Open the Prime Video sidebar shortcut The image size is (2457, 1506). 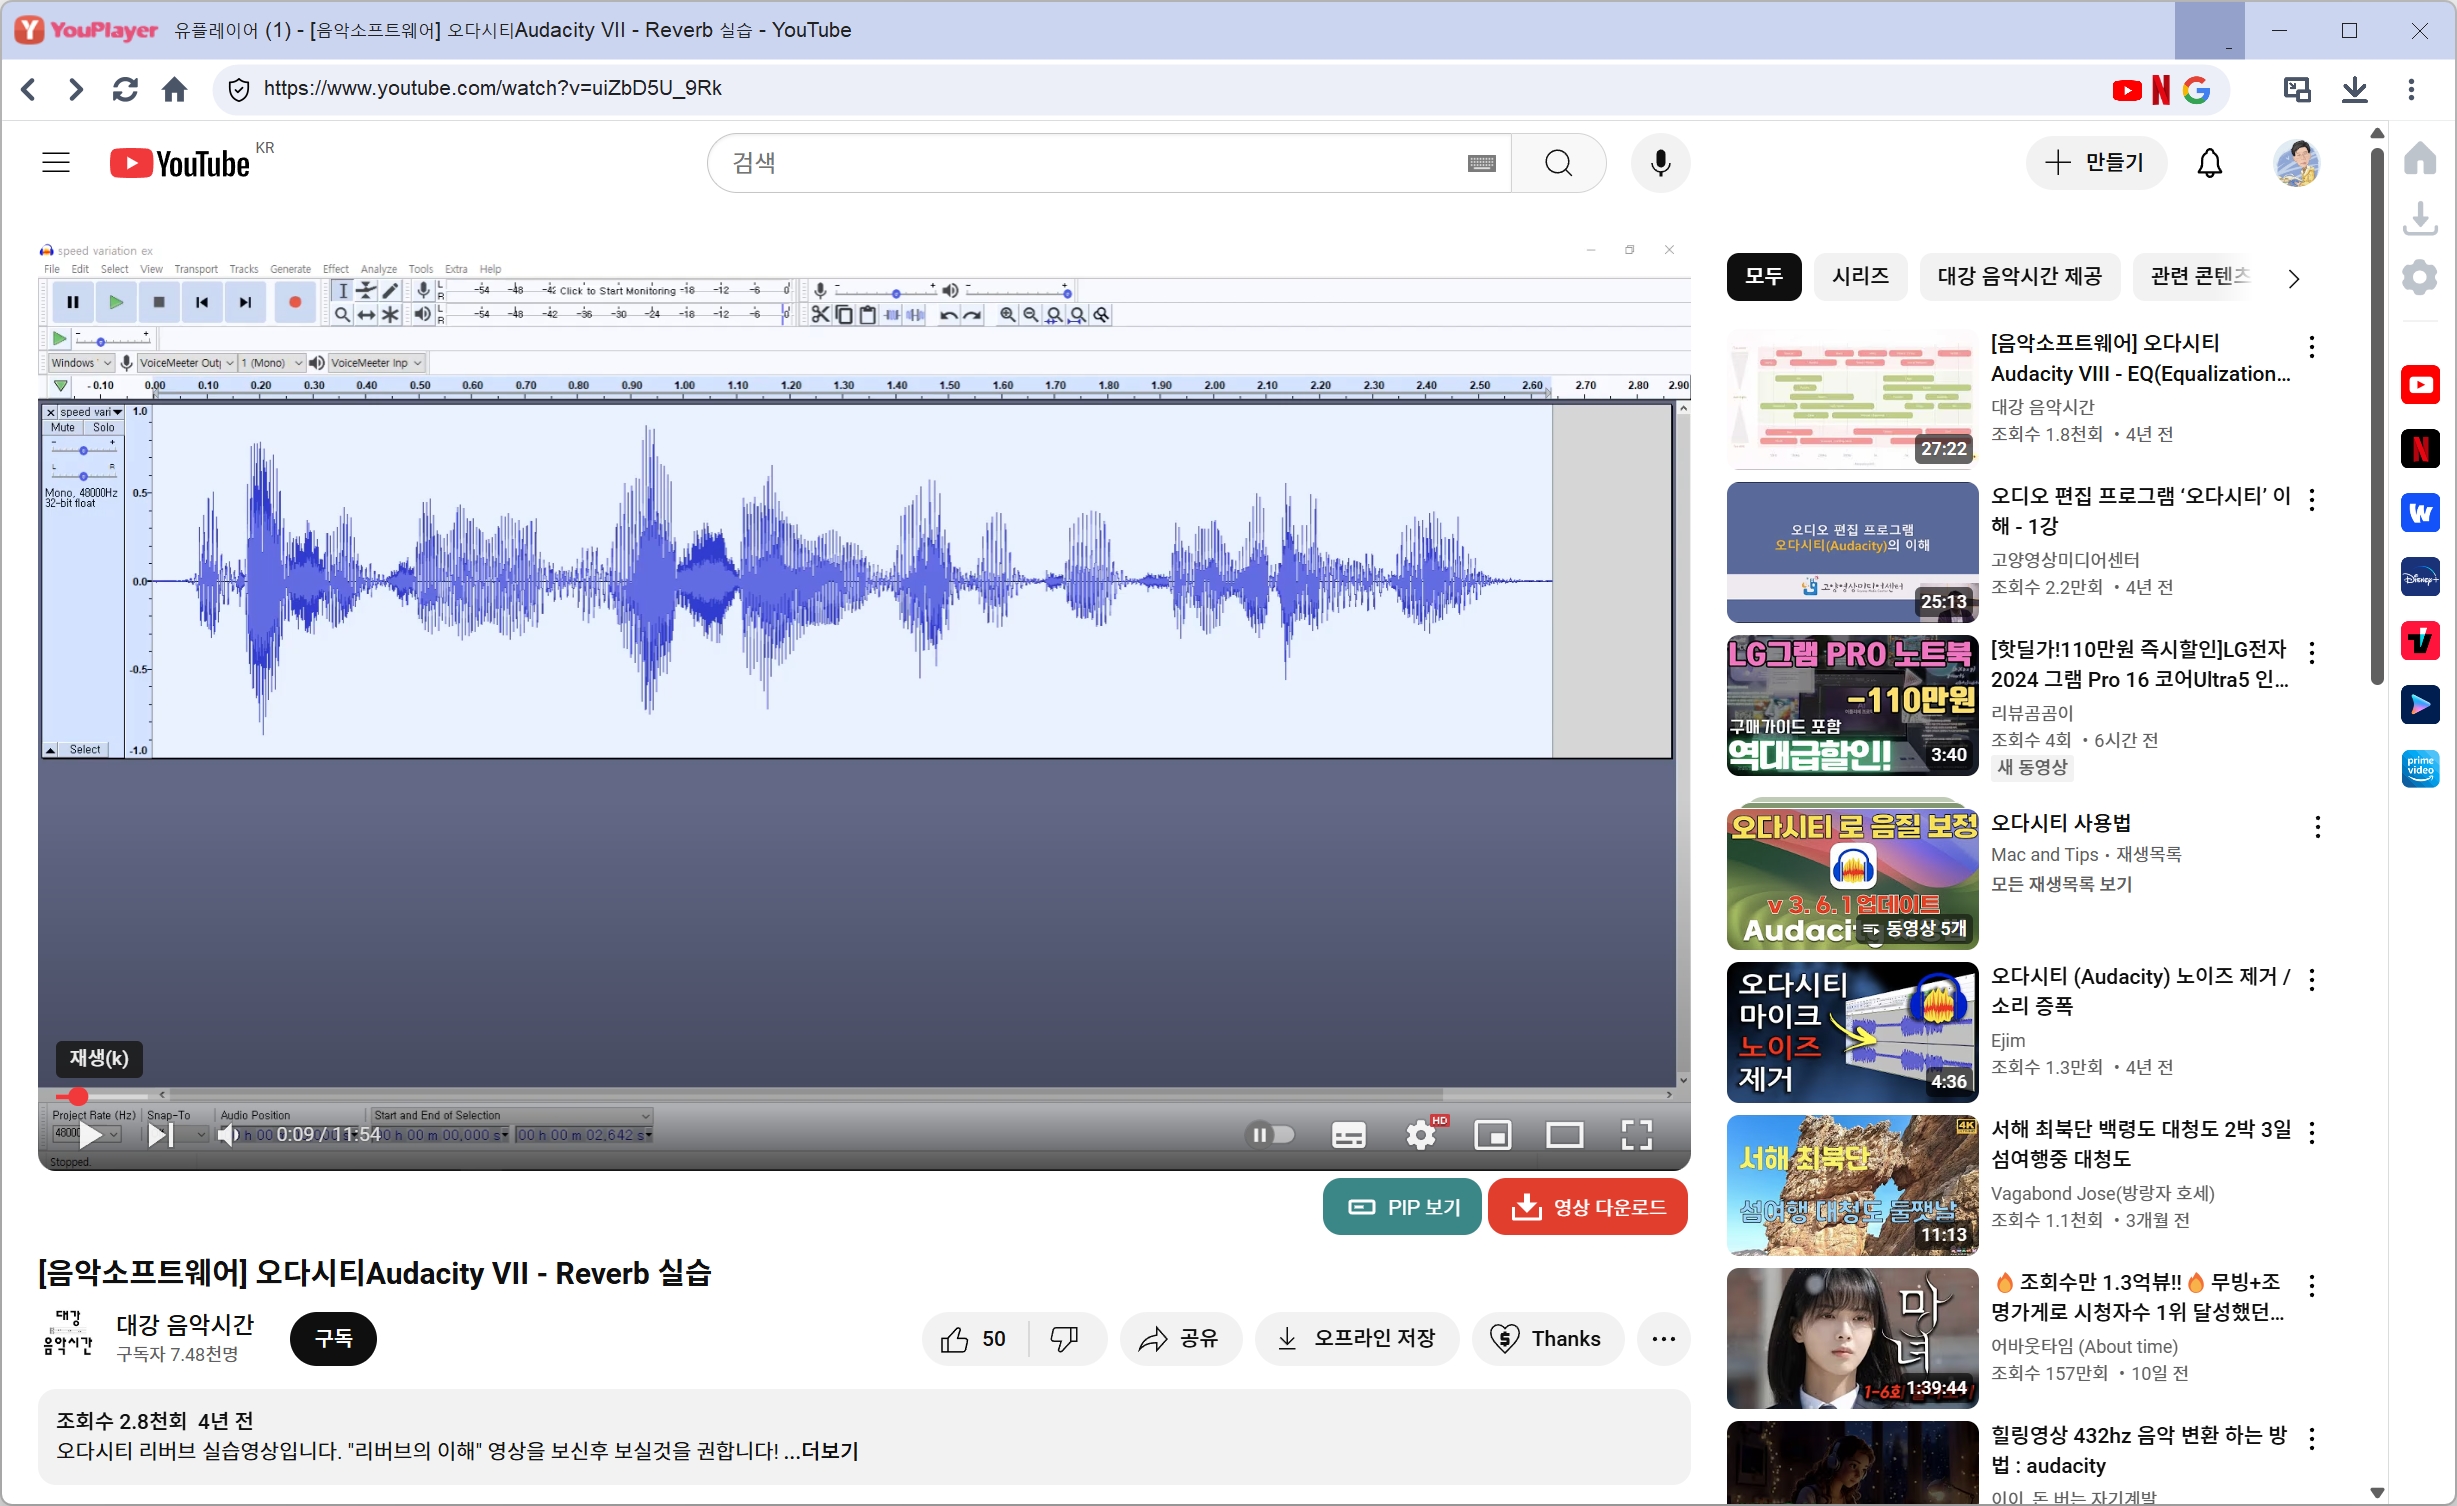[2420, 768]
